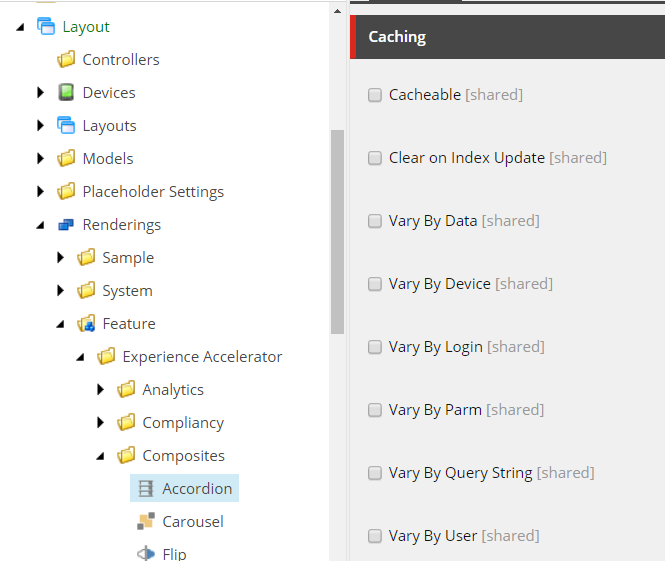Collapse the Composites folder
The height and width of the screenshot is (561, 665).
[x=101, y=456]
